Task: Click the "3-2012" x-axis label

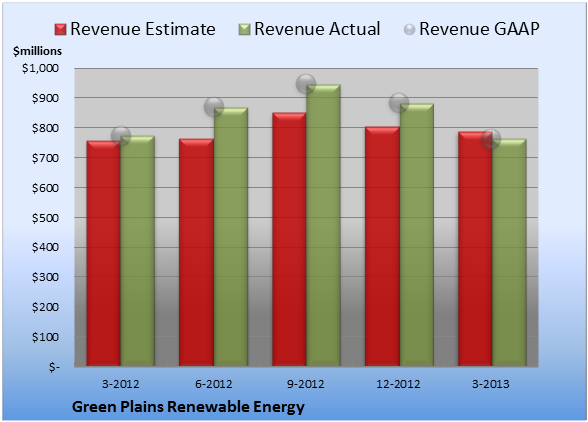Action: (121, 384)
